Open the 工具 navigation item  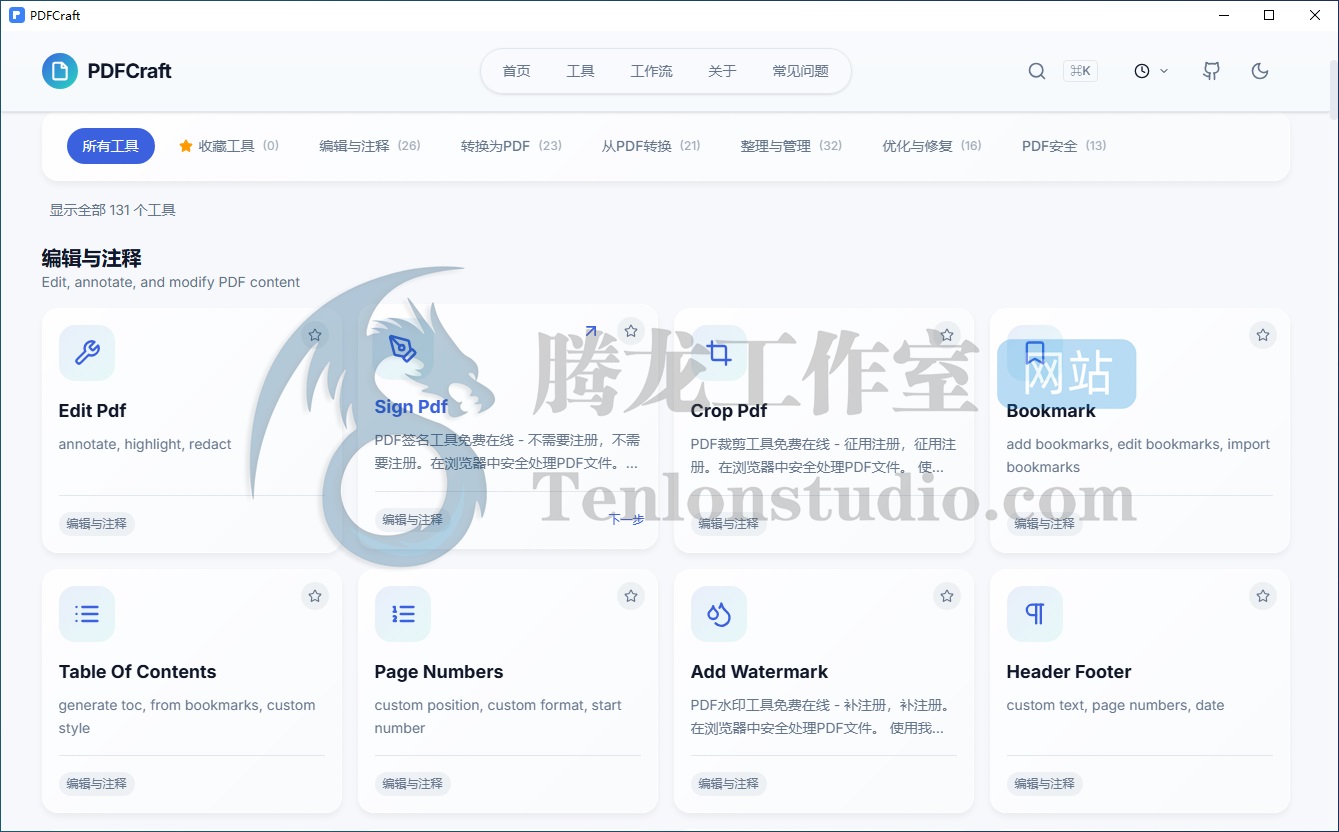[580, 71]
